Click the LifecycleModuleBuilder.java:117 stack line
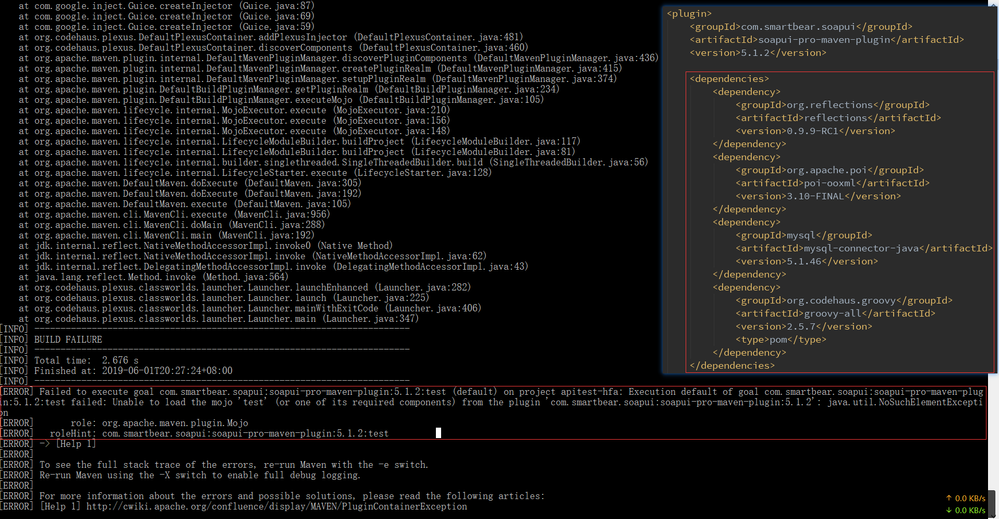 (x=299, y=141)
